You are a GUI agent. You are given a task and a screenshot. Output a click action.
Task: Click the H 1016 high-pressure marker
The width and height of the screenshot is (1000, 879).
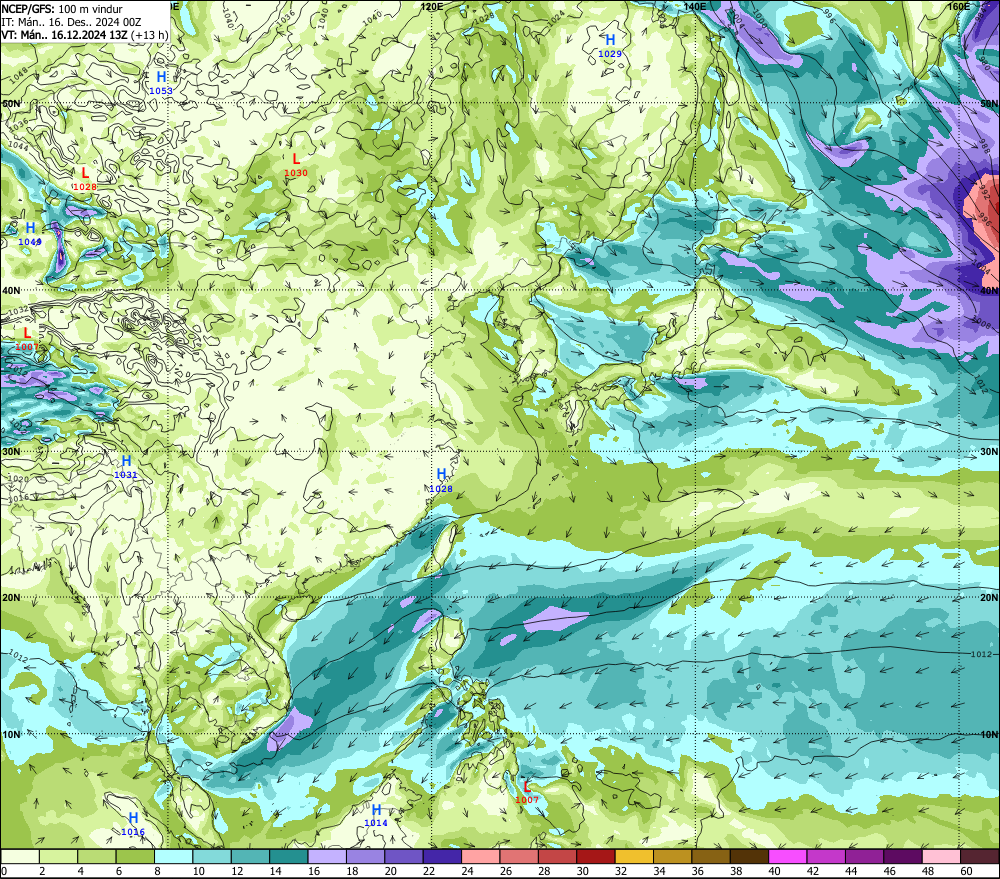pos(133,824)
